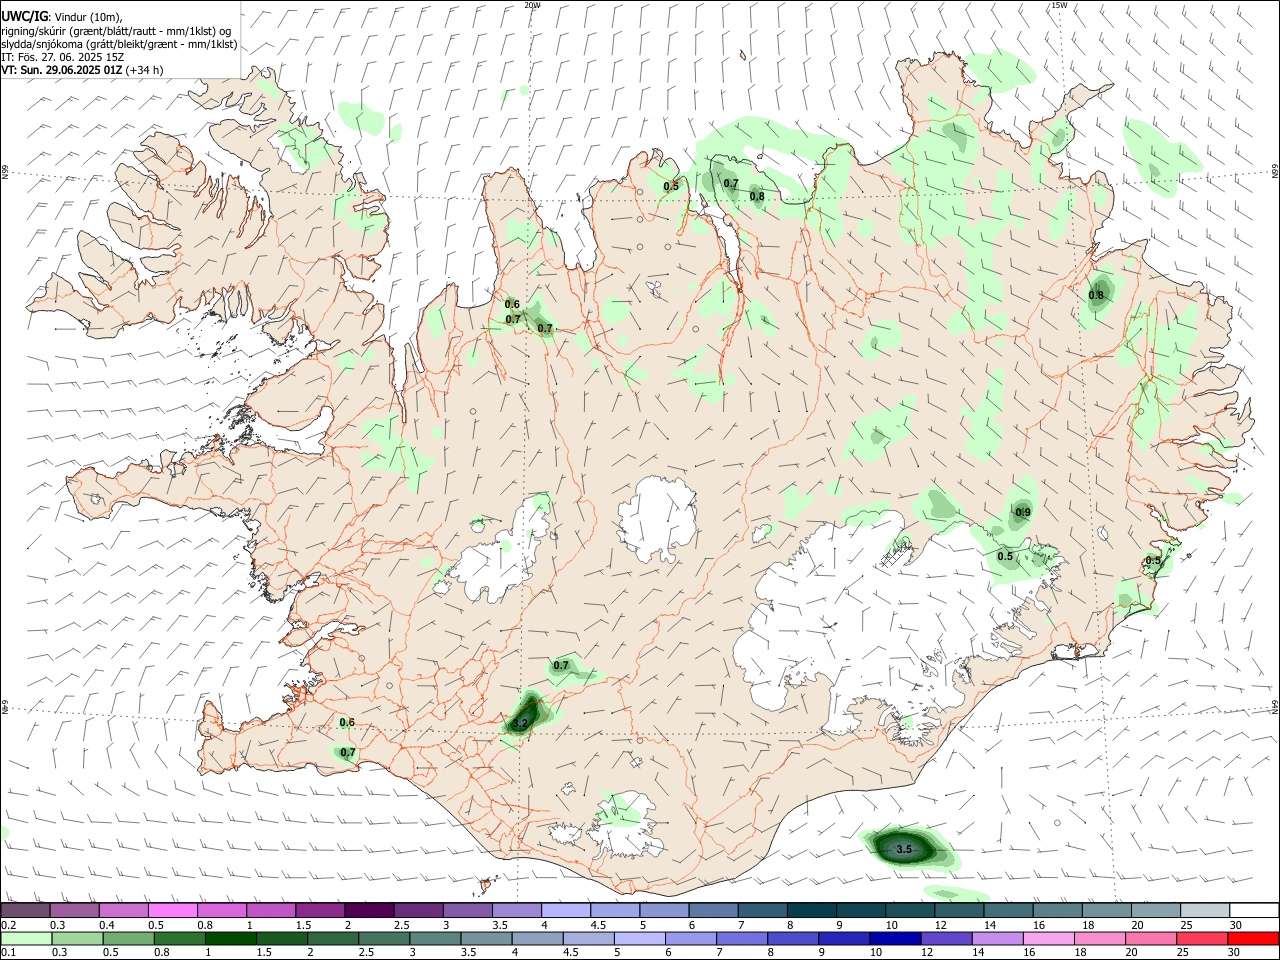Select the deep navy rain-scale swatch at 10
1280x960 pixels.
895,939
